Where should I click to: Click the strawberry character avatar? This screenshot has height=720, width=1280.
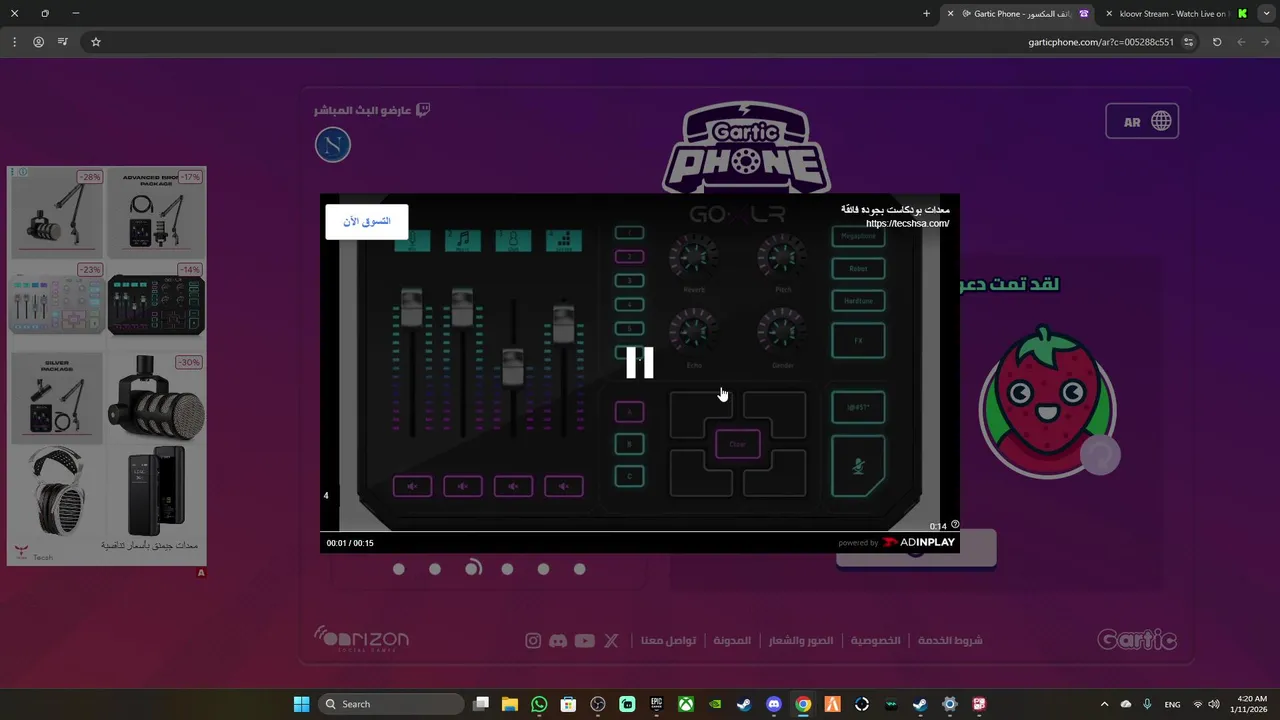(x=1047, y=402)
